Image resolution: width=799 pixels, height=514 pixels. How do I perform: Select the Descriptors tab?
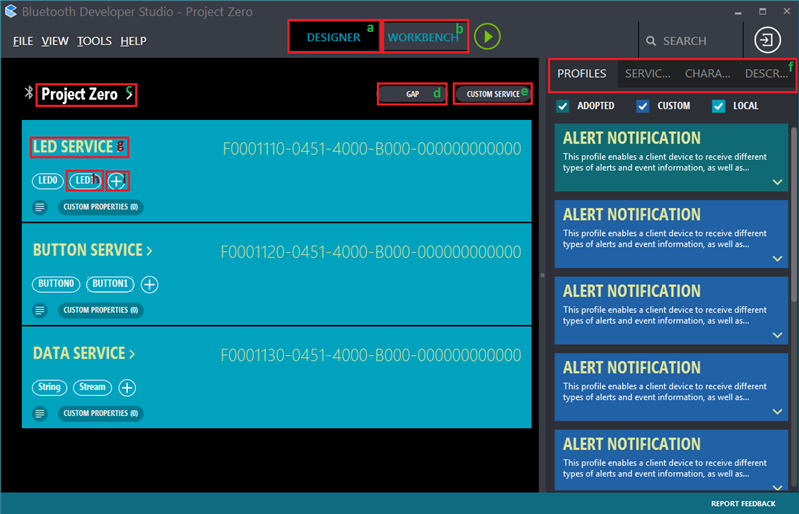click(x=766, y=74)
